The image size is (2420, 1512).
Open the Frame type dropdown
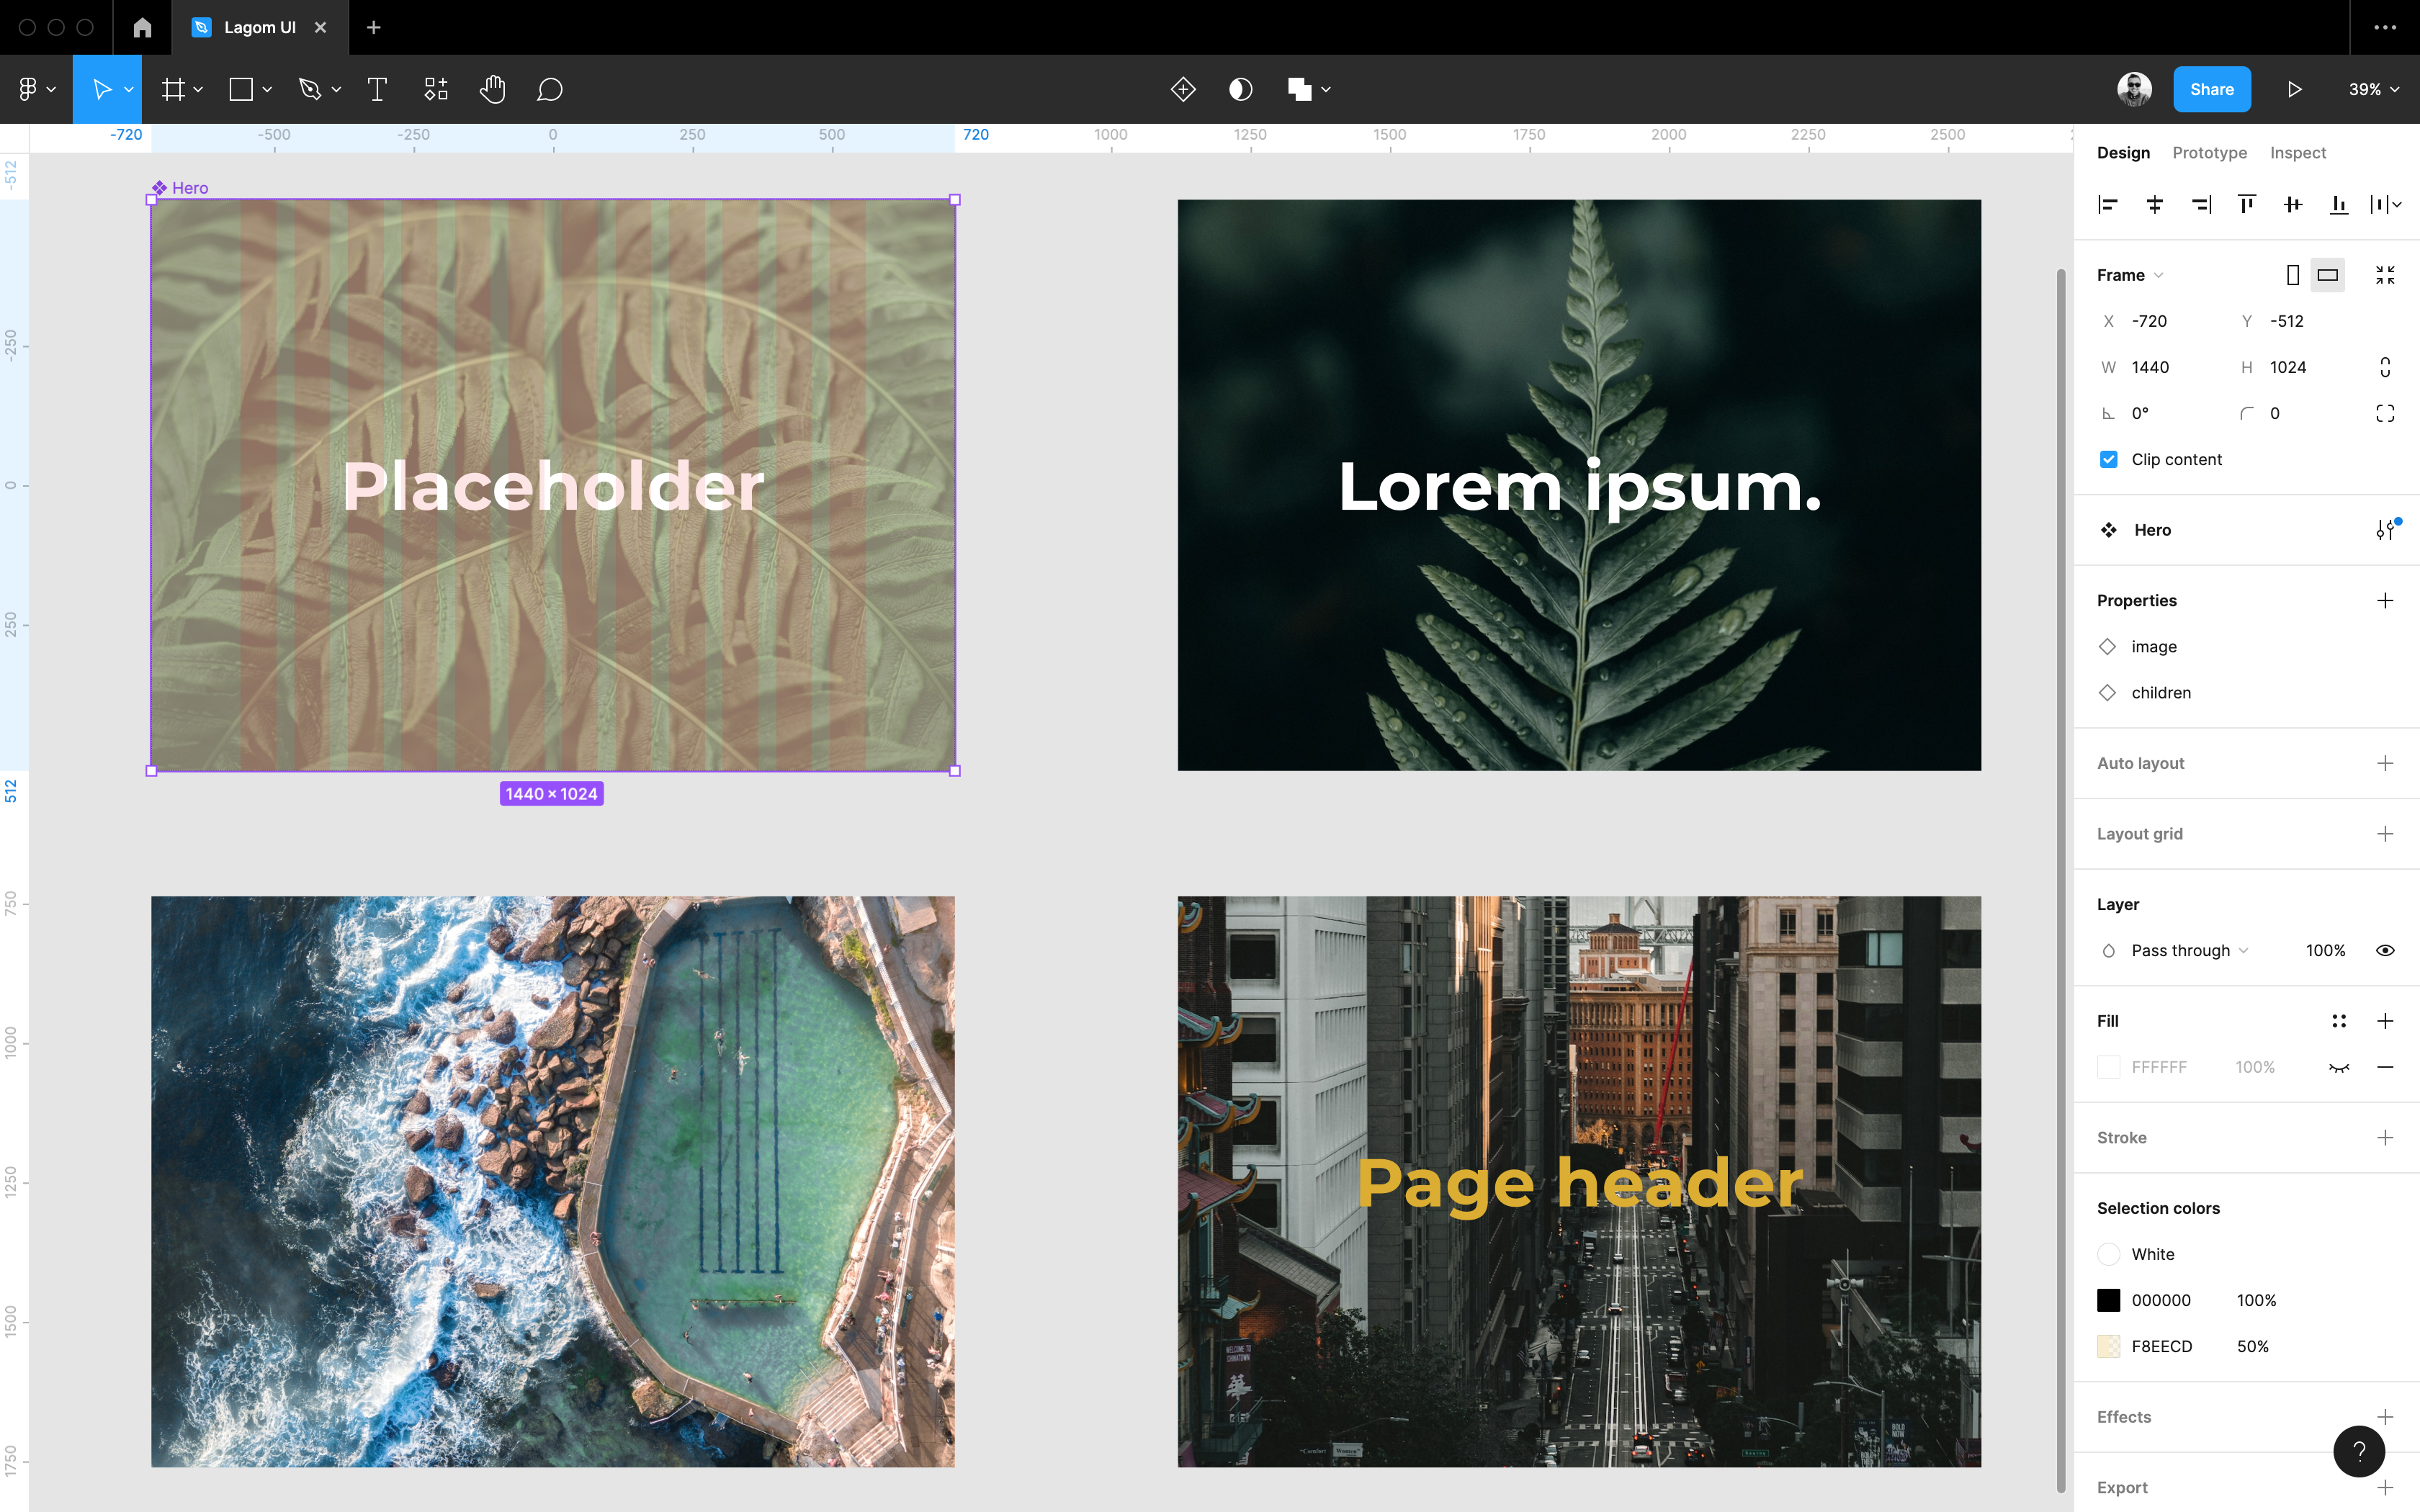2130,275
